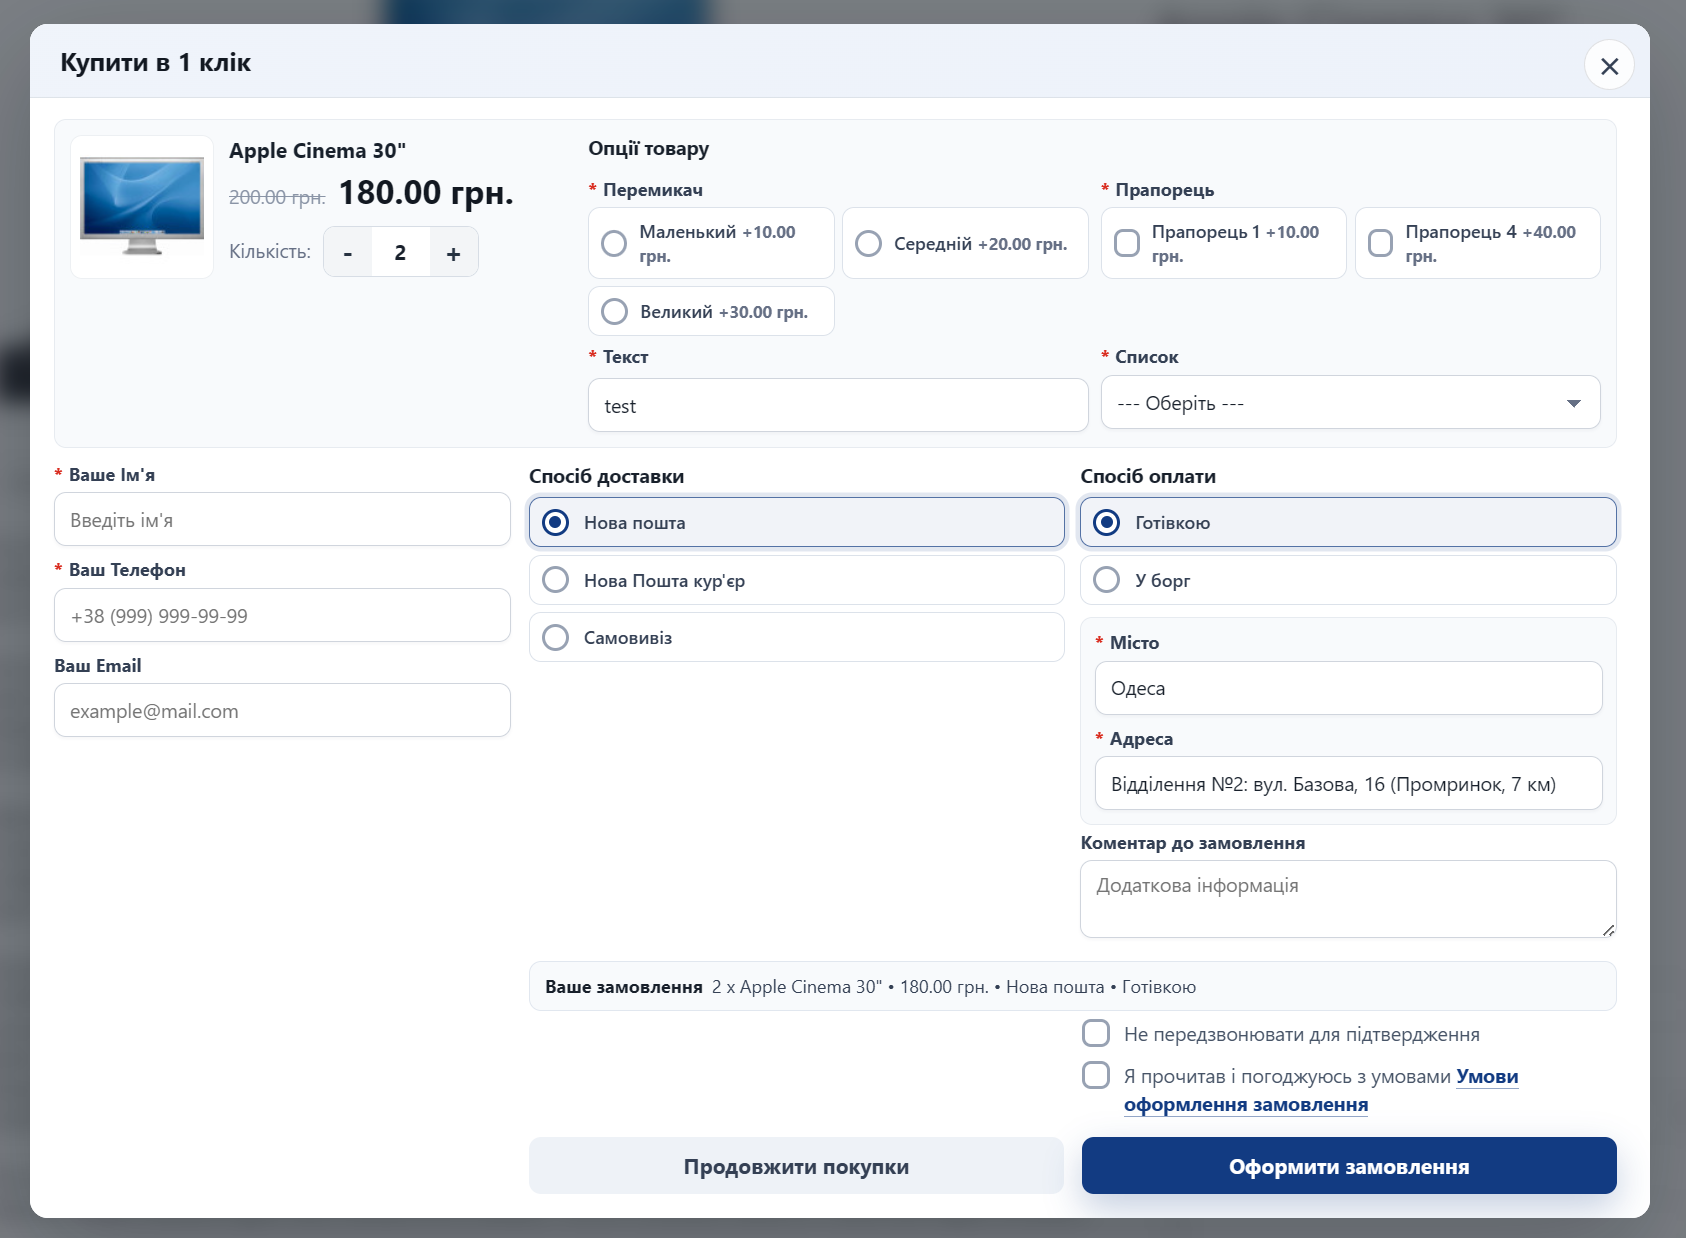Select Нова пошта delivery method

[796, 522]
